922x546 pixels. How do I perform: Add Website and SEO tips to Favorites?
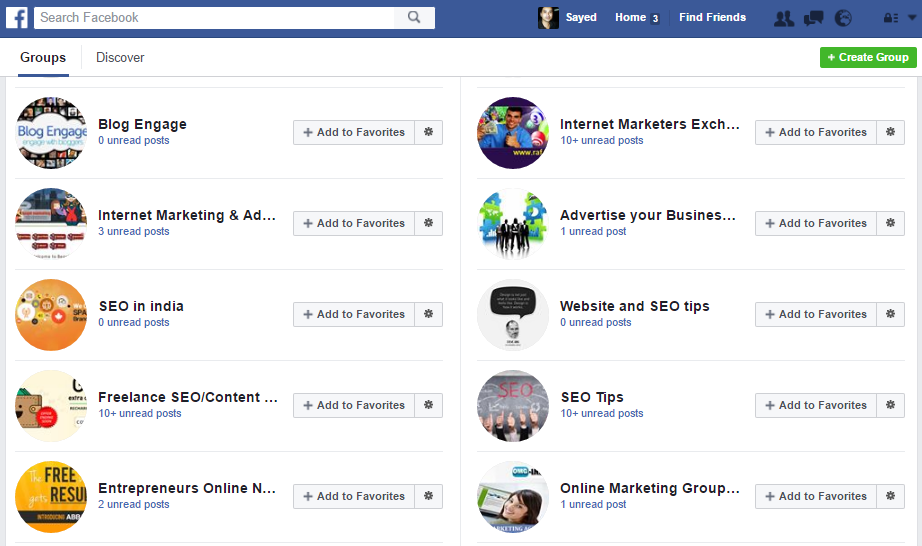[x=816, y=314]
